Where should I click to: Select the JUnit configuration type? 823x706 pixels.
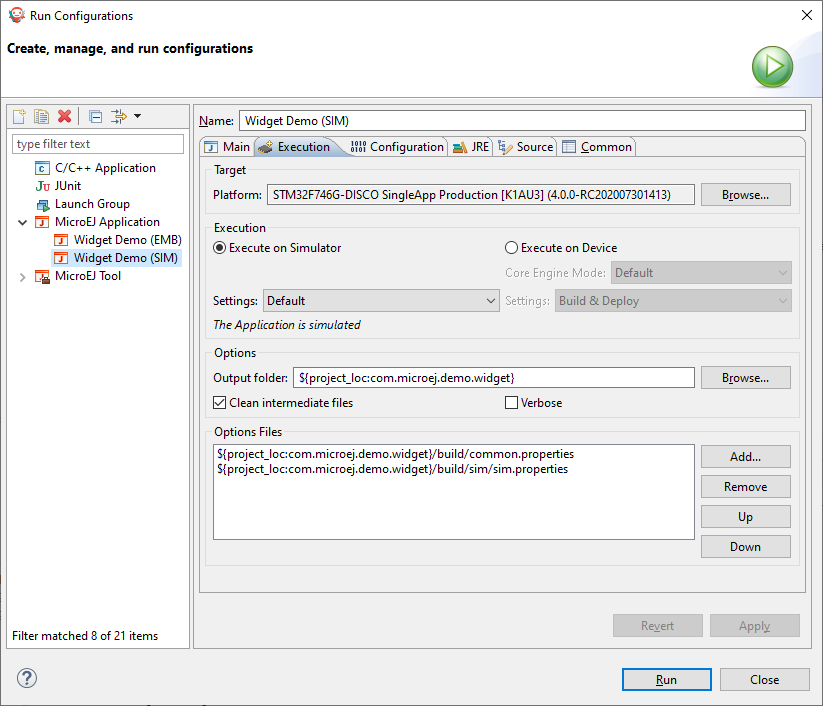click(69, 186)
